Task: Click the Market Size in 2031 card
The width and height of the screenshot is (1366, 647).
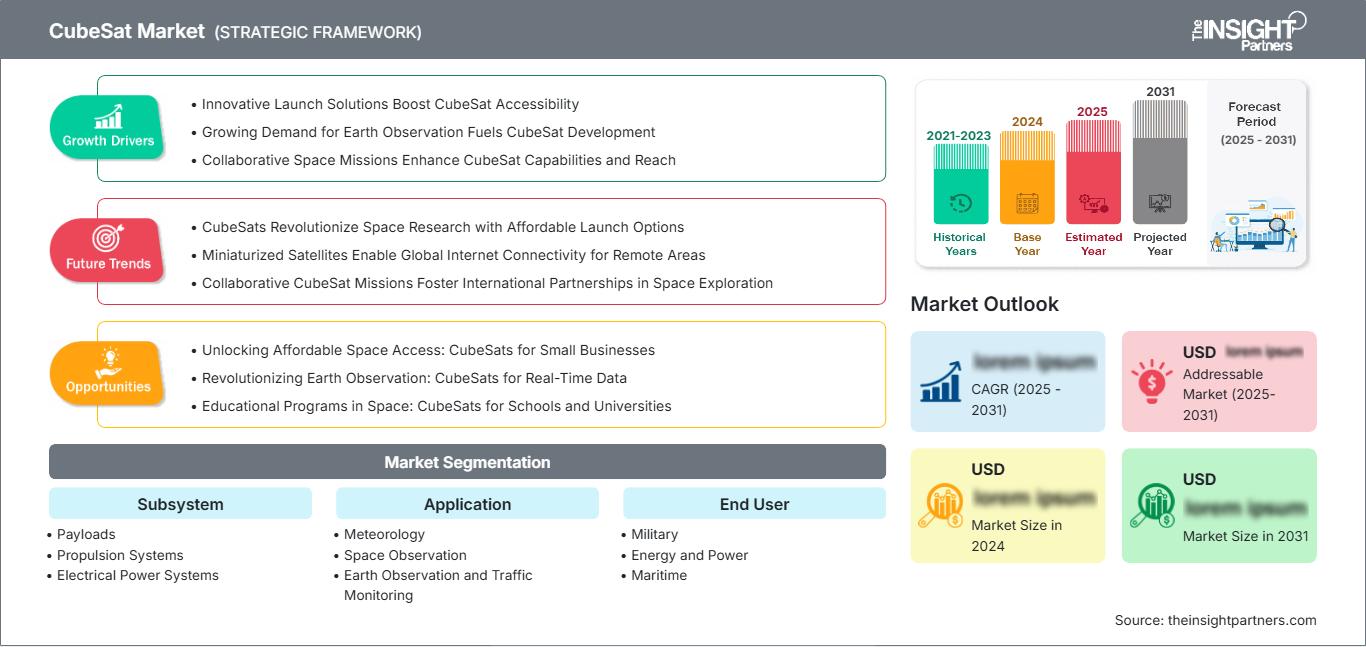Action: point(1219,505)
